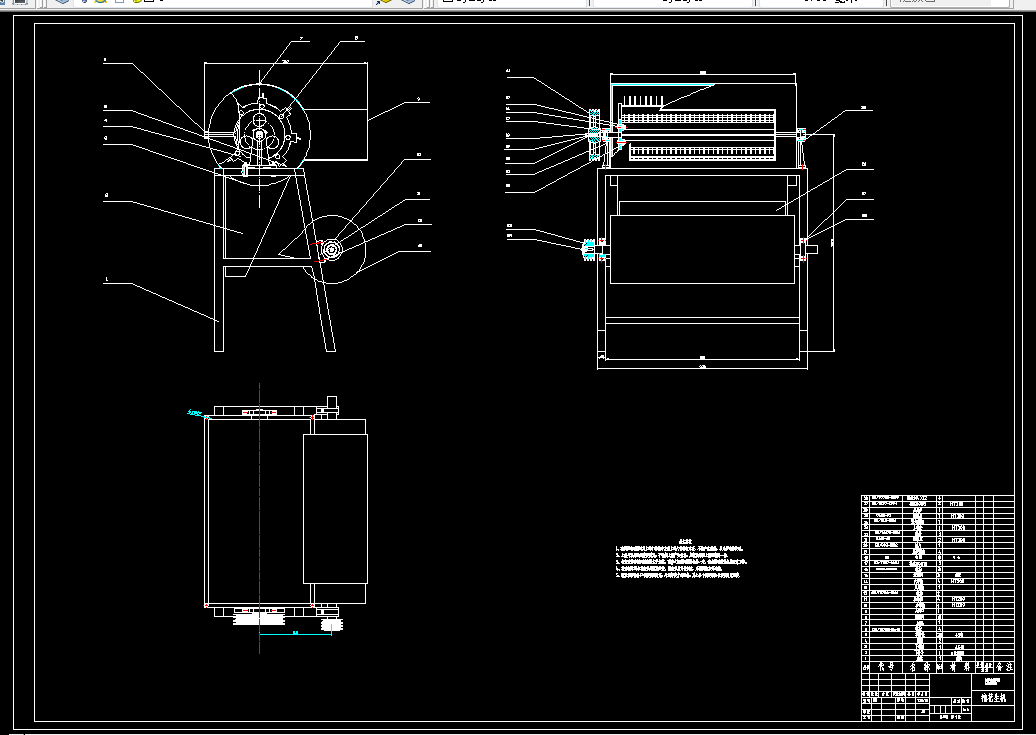Image resolution: width=1036 pixels, height=735 pixels.
Task: Open the Layer Properties Manager toolbar icon
Action: [62, 2]
